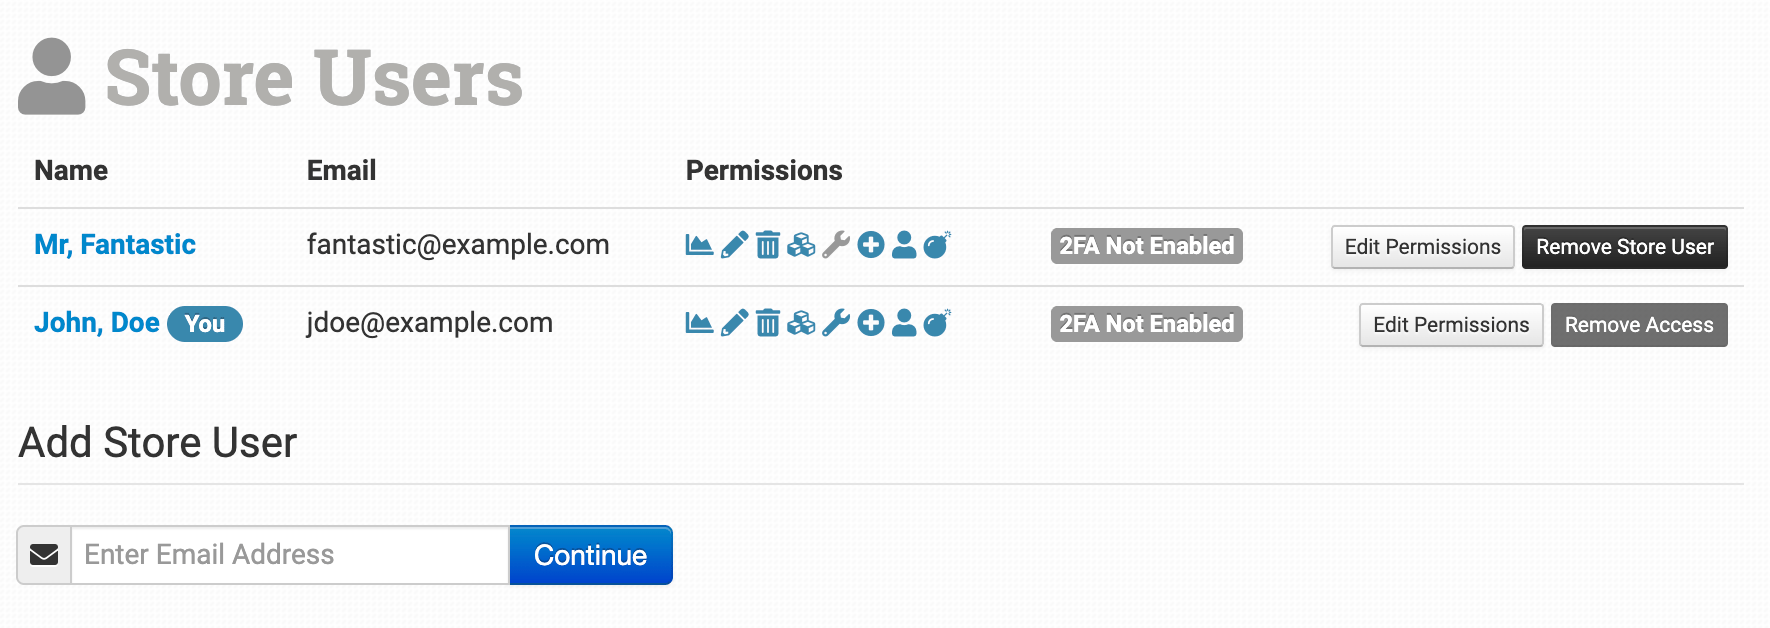This screenshot has height=628, width=1770.
Task: Focus the Enter Email Address field
Action: coord(290,555)
